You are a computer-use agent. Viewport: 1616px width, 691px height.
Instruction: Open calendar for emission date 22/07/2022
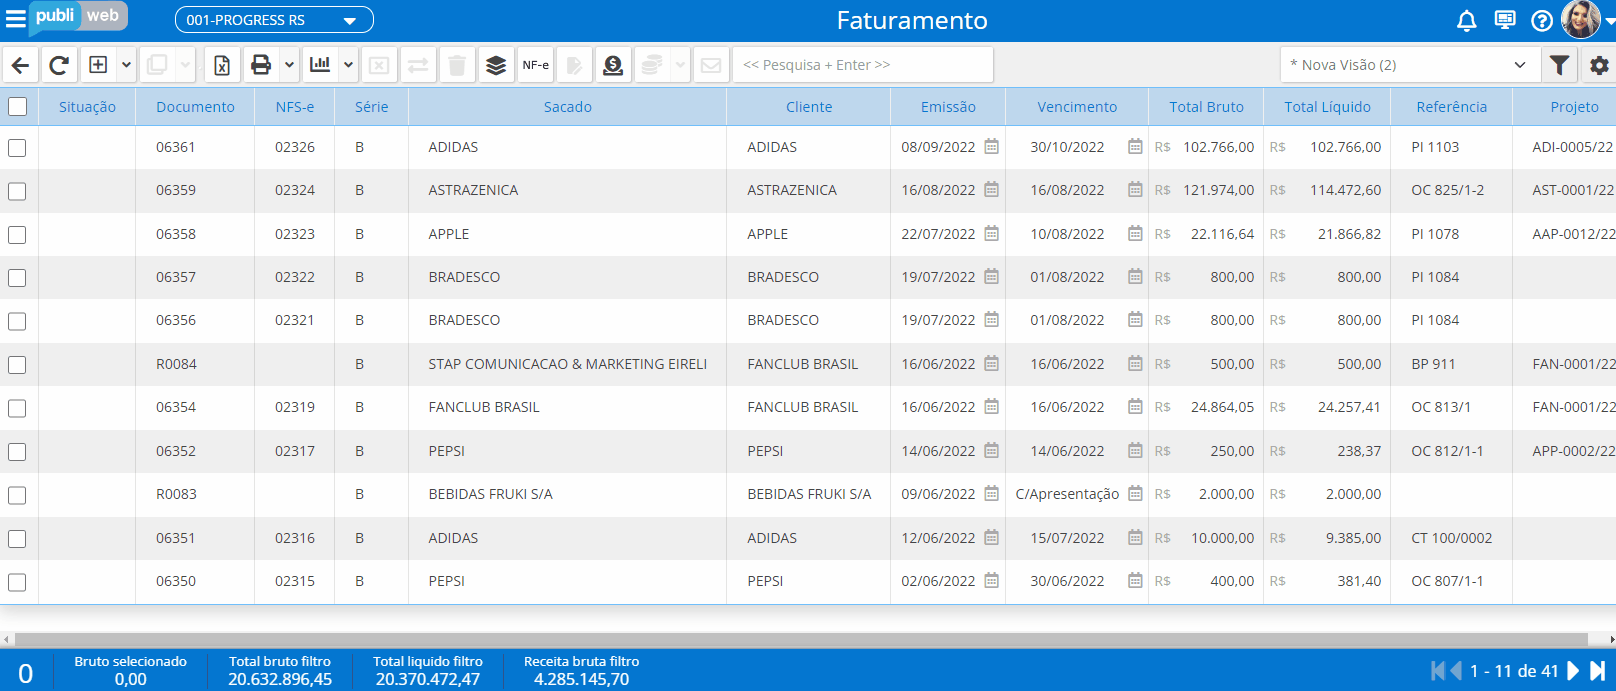pos(991,233)
